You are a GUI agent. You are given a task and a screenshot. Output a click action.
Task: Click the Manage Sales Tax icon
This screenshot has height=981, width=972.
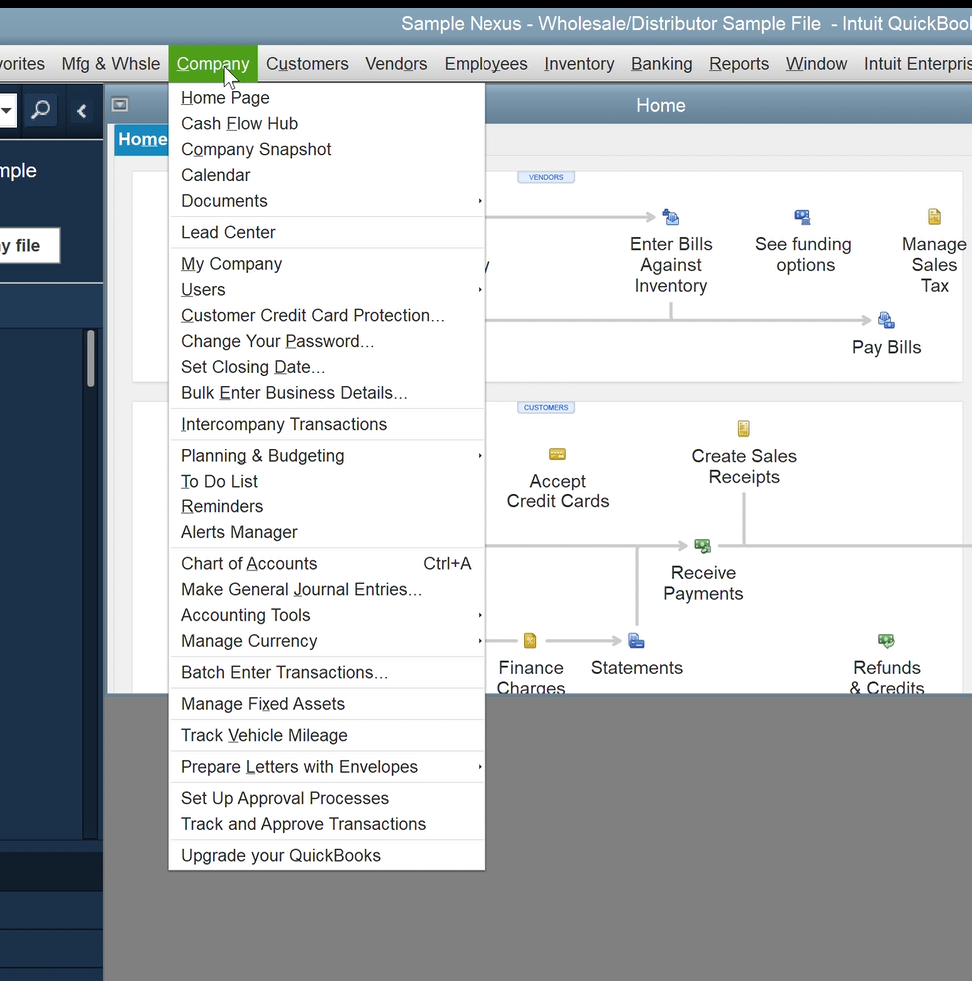pos(934,217)
